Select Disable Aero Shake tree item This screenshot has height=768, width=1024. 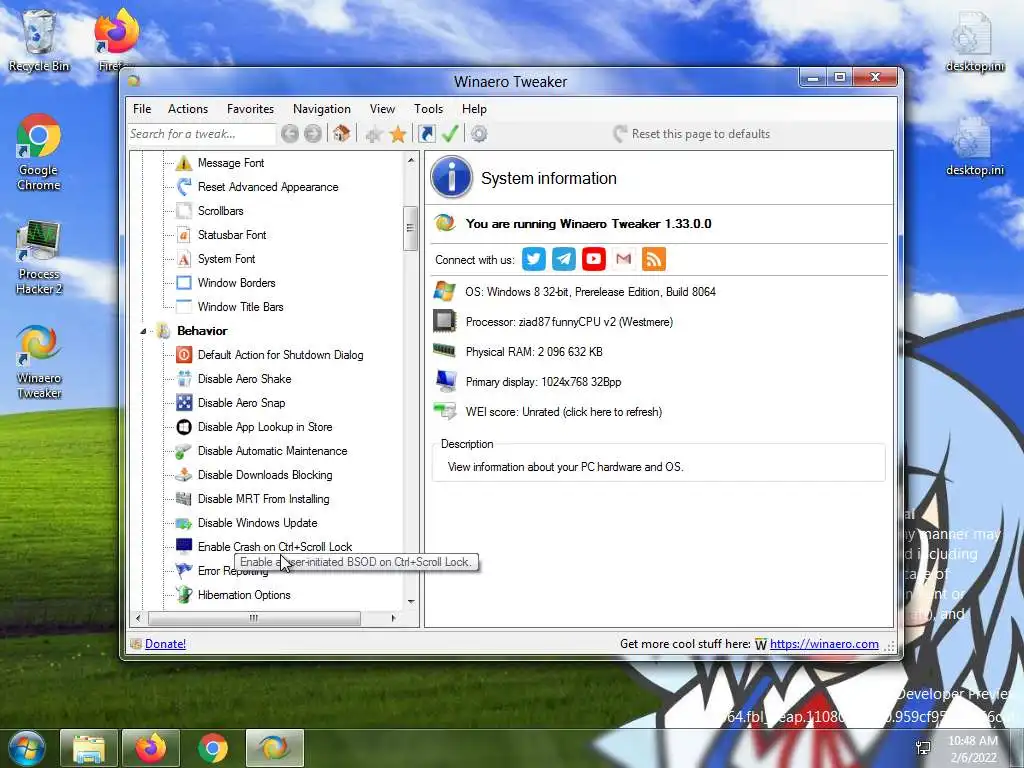coord(244,379)
